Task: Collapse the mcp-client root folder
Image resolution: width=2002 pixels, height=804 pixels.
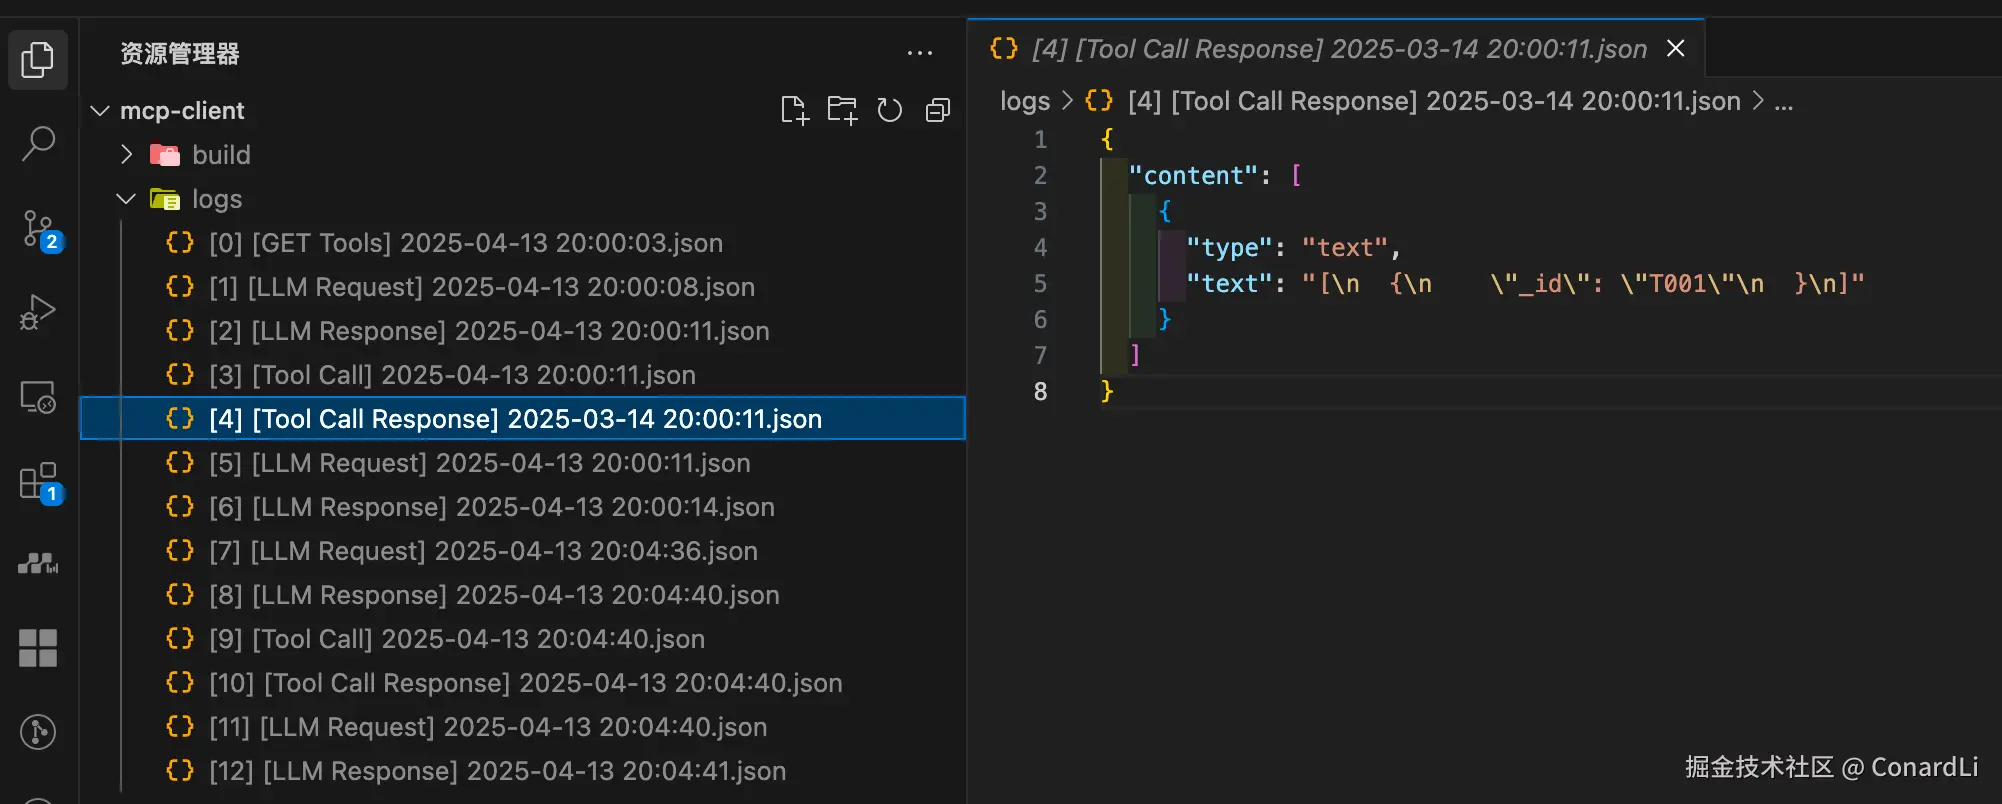Action: point(100,111)
